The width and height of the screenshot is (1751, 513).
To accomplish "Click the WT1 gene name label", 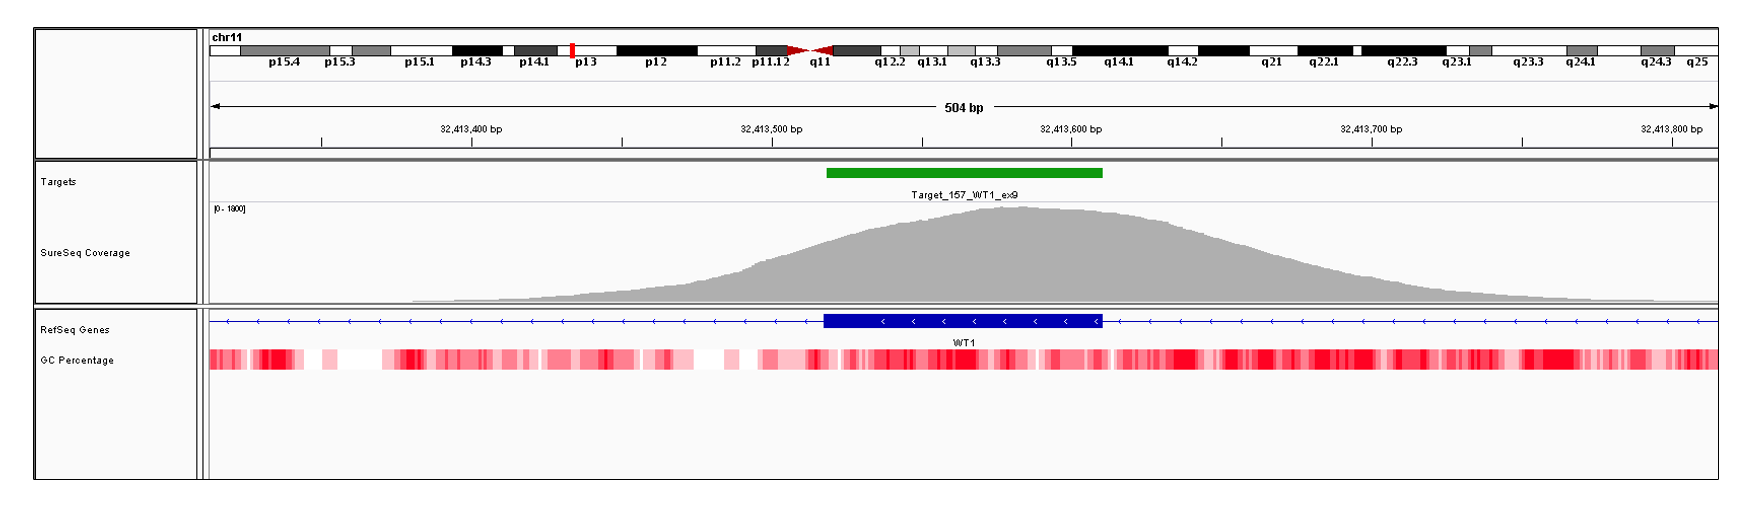I will (x=964, y=343).
